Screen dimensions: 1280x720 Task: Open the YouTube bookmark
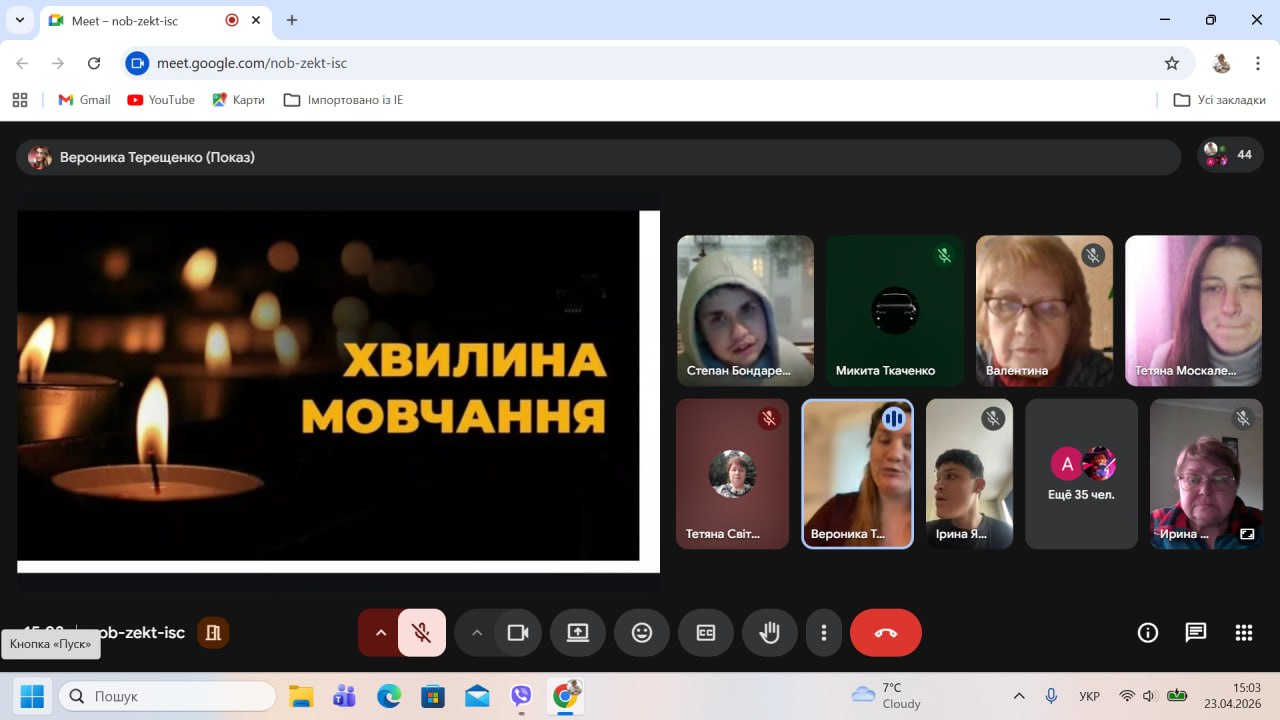161,100
